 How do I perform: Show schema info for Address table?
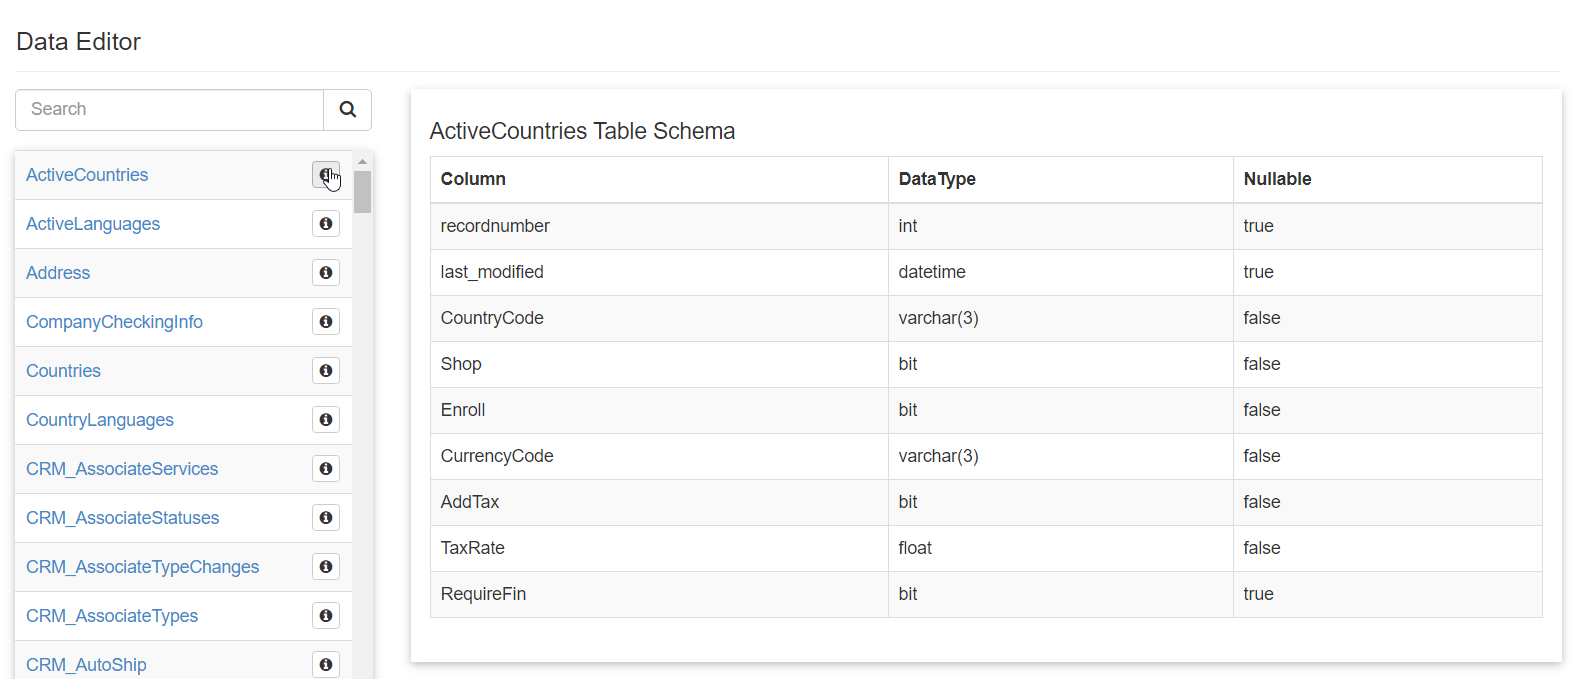[326, 273]
